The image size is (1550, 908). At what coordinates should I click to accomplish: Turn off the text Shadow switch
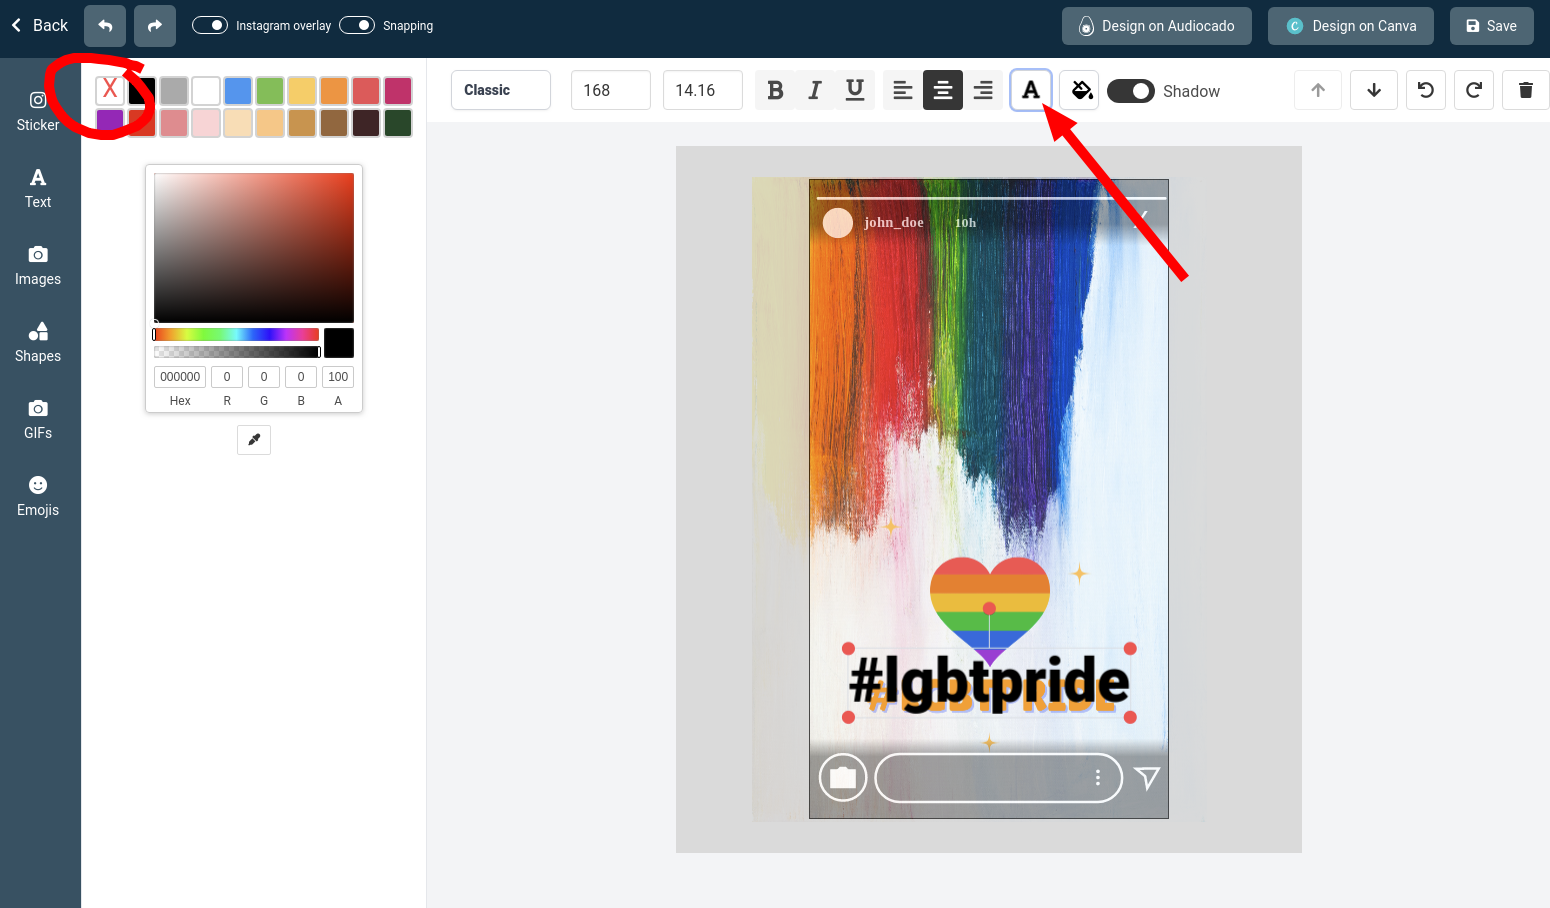tap(1131, 91)
